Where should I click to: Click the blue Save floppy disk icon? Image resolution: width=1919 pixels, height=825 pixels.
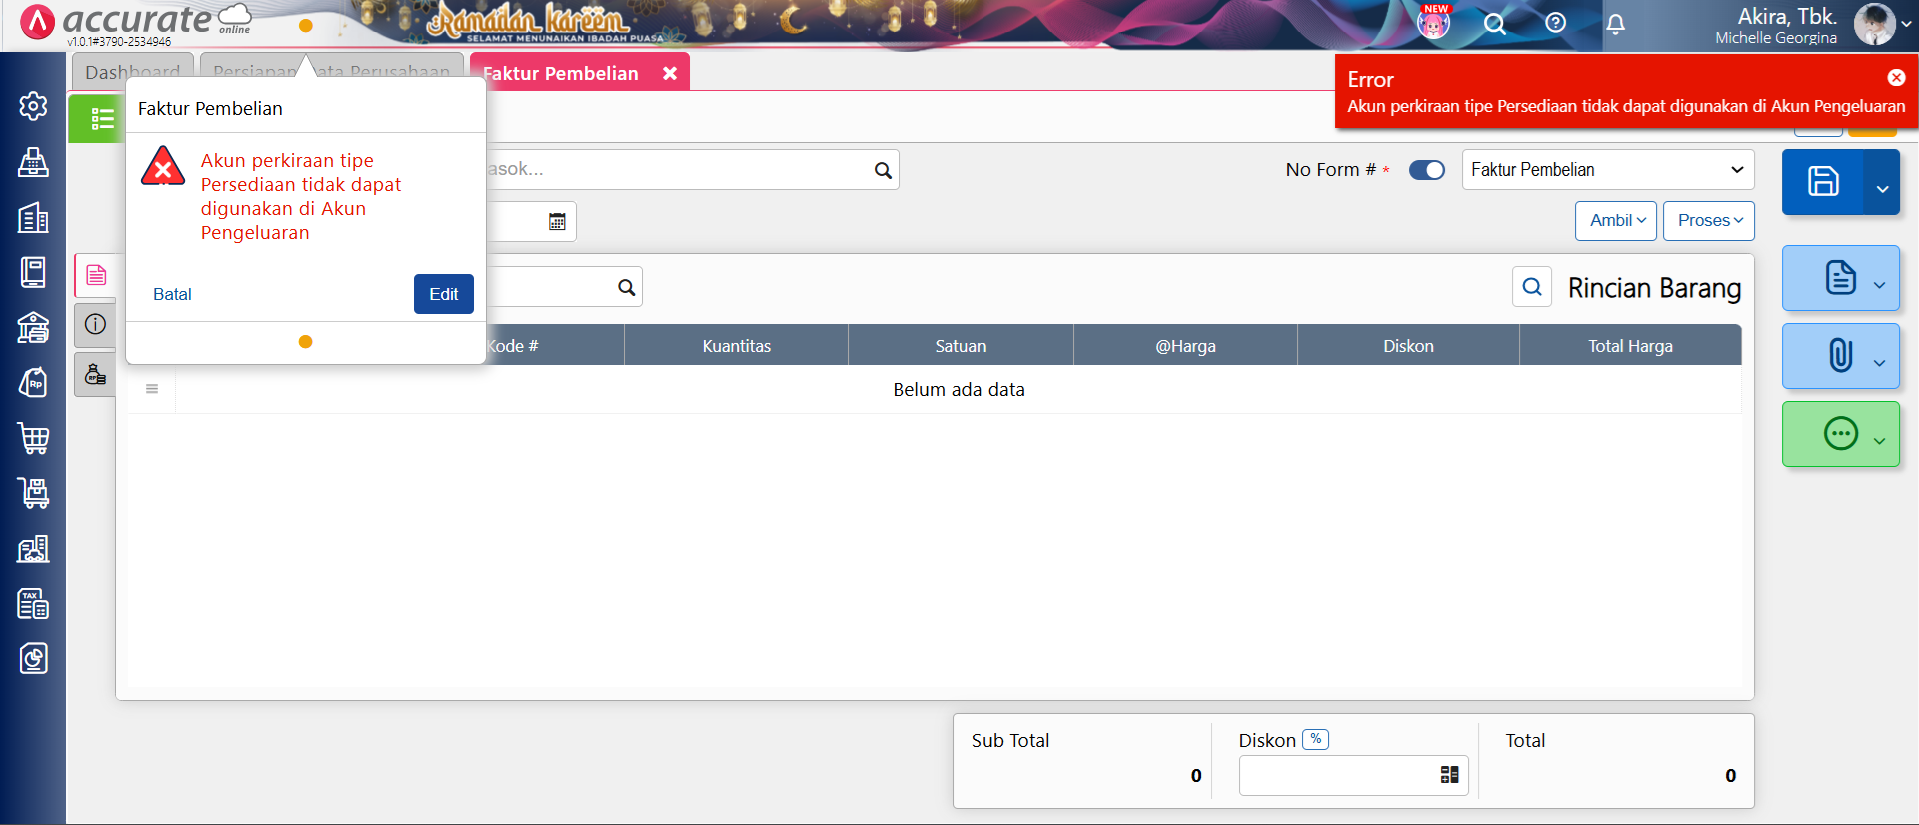tap(1822, 182)
